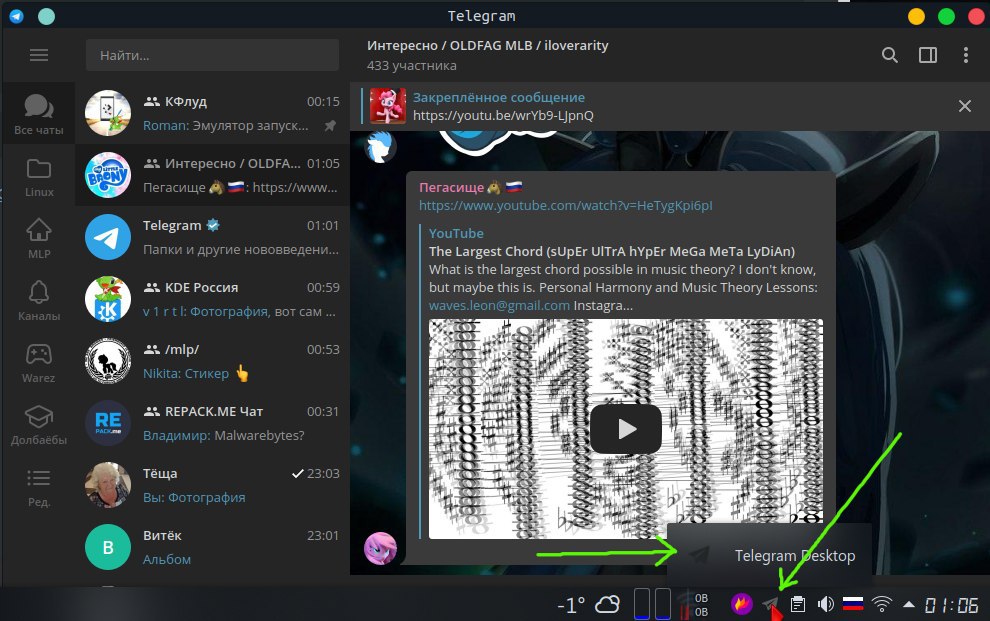990x621 pixels.
Task: Open the REPACK.ME Чат conversation
Action: point(213,423)
